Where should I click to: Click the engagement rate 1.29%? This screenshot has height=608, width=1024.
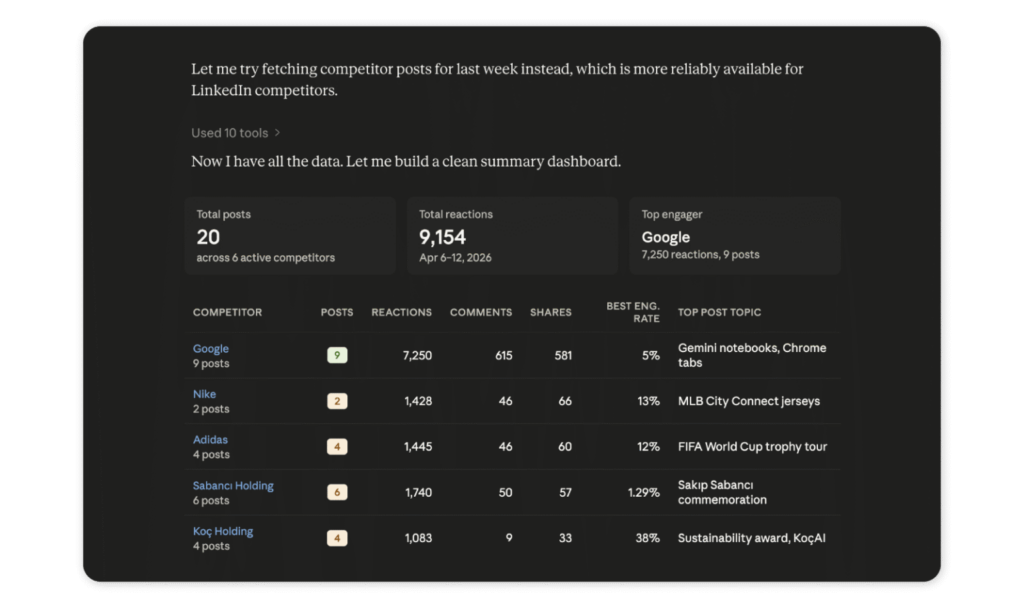[643, 492]
